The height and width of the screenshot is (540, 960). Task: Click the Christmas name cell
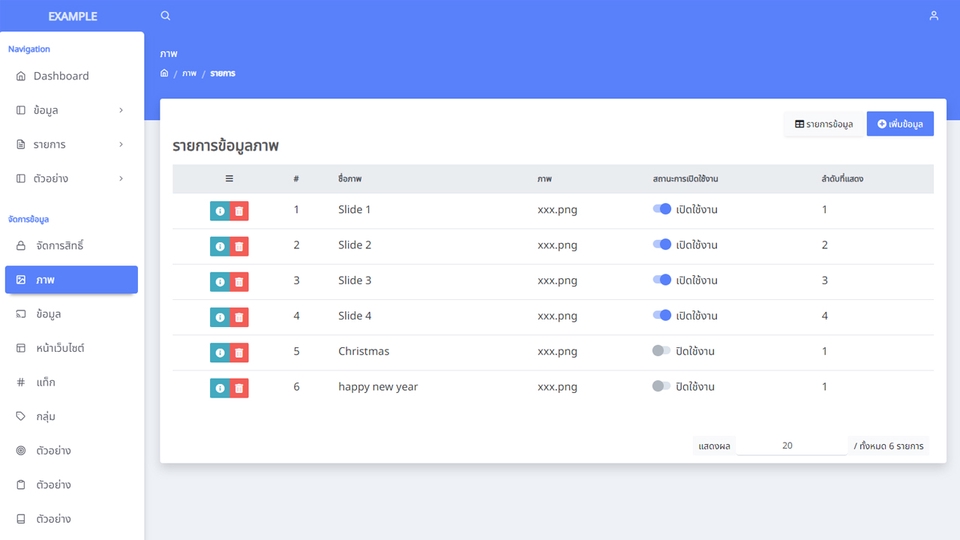364,351
